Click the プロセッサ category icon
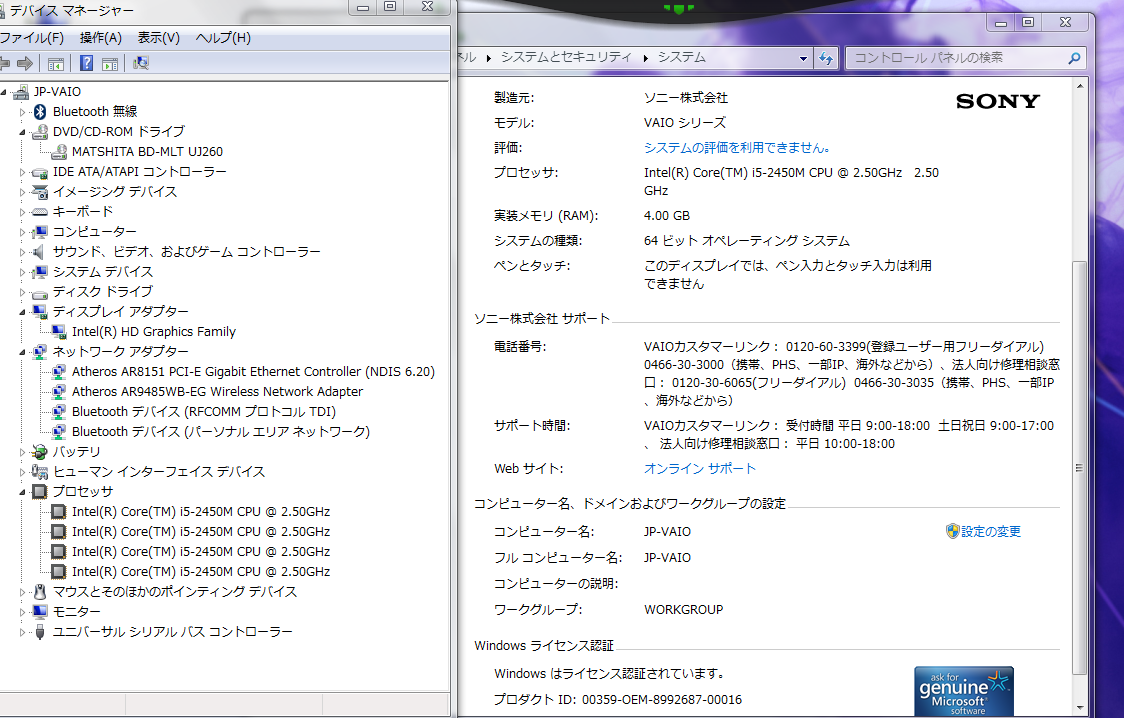This screenshot has height=718, width=1124. point(40,492)
